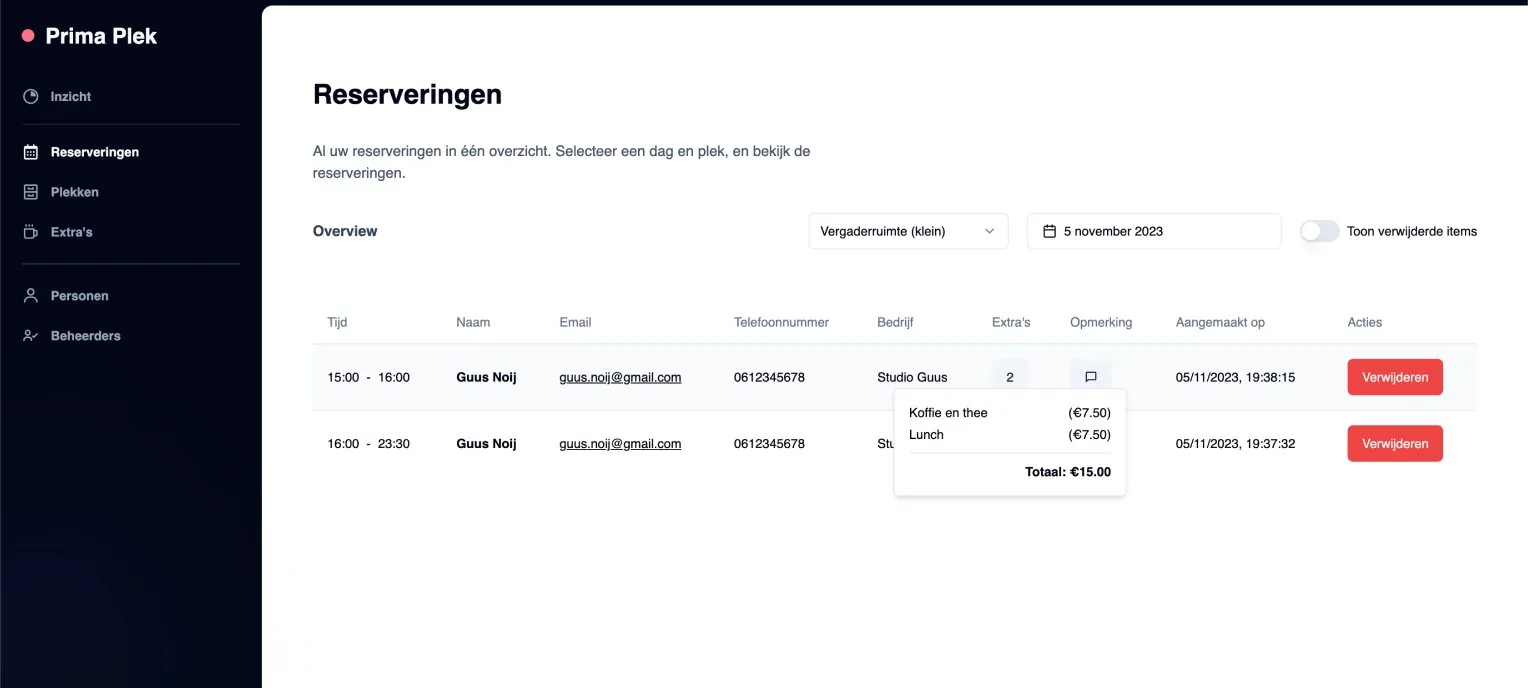Click the Extra's coffee cup icon
The width and height of the screenshot is (1528, 688).
pyautogui.click(x=31, y=232)
